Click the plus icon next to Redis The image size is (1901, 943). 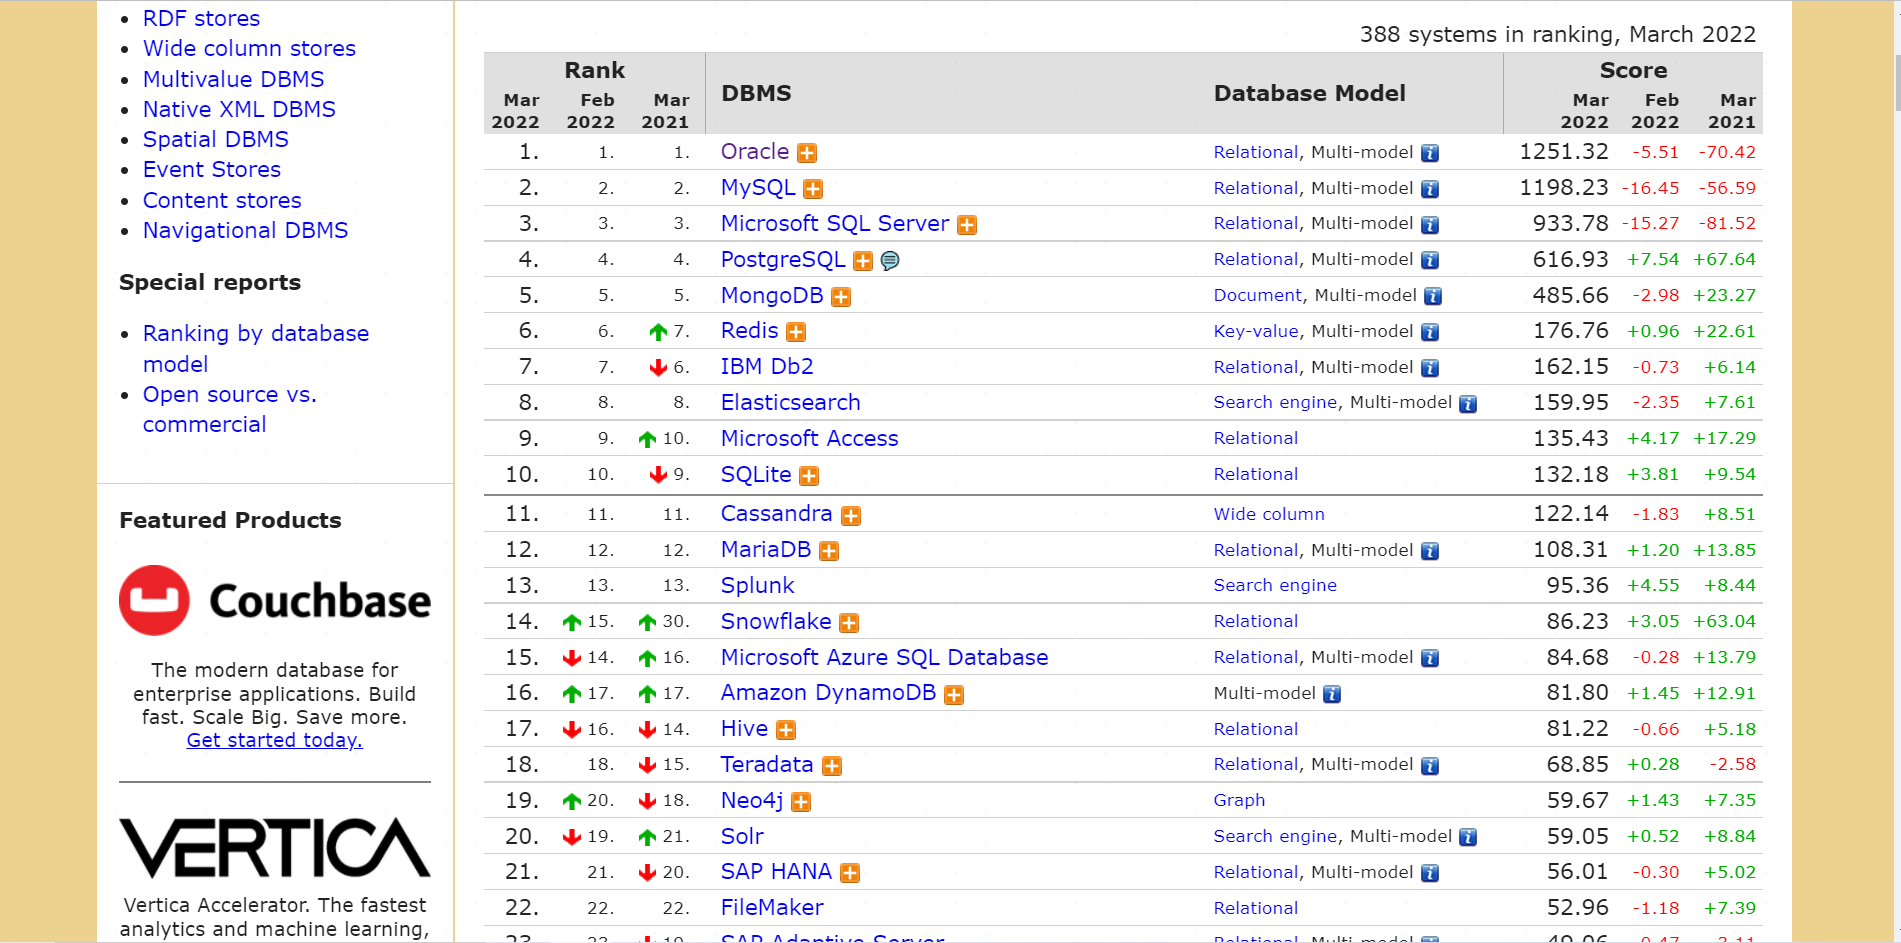[x=796, y=332]
